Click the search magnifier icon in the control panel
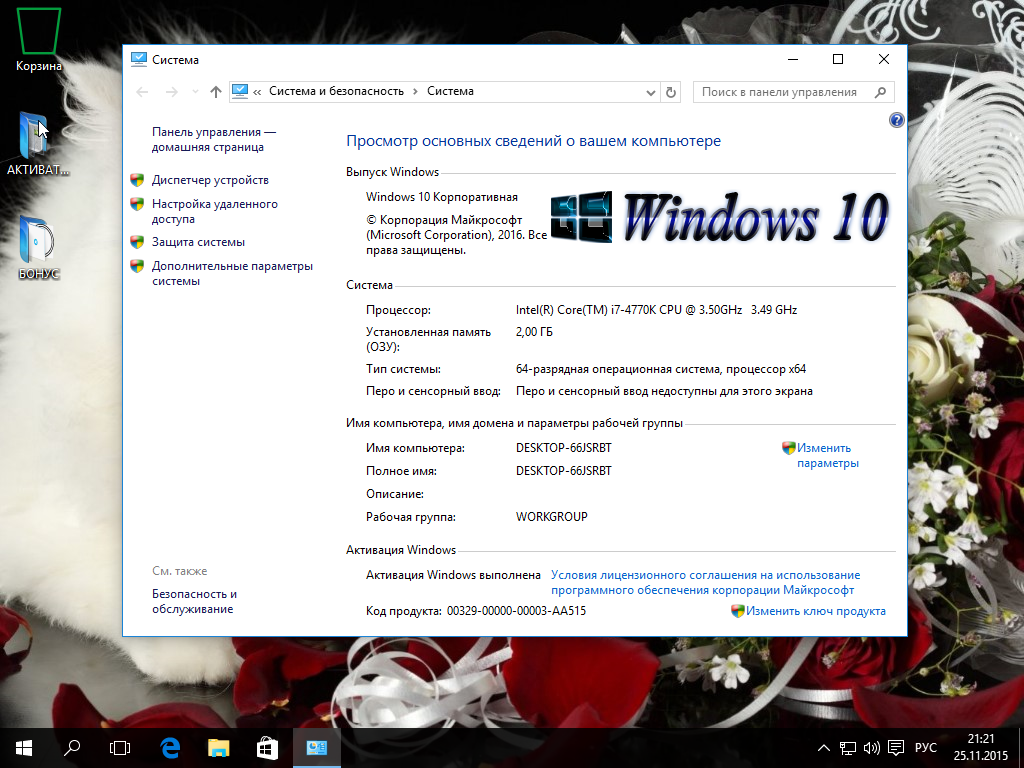1024x768 pixels. (880, 92)
